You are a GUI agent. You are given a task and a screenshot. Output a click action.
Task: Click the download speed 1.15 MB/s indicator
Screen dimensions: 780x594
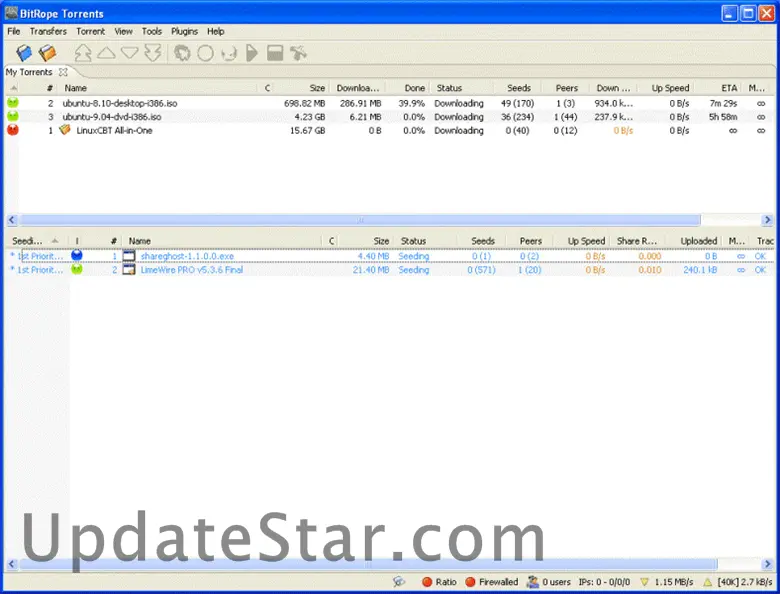(667, 582)
